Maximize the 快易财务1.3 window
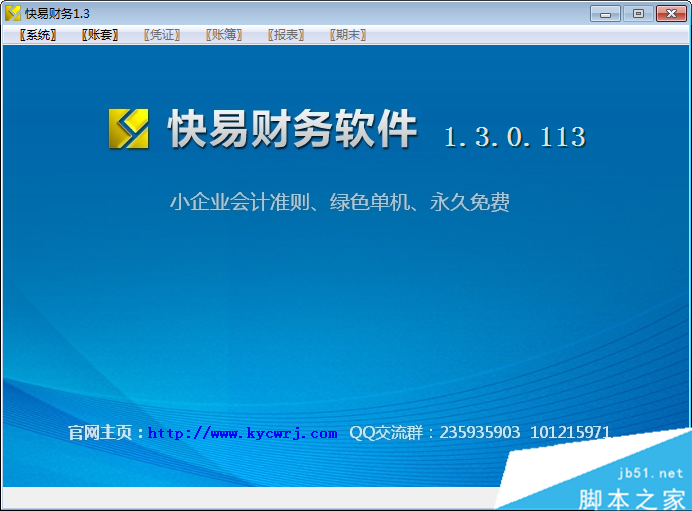692x511 pixels. [638, 14]
